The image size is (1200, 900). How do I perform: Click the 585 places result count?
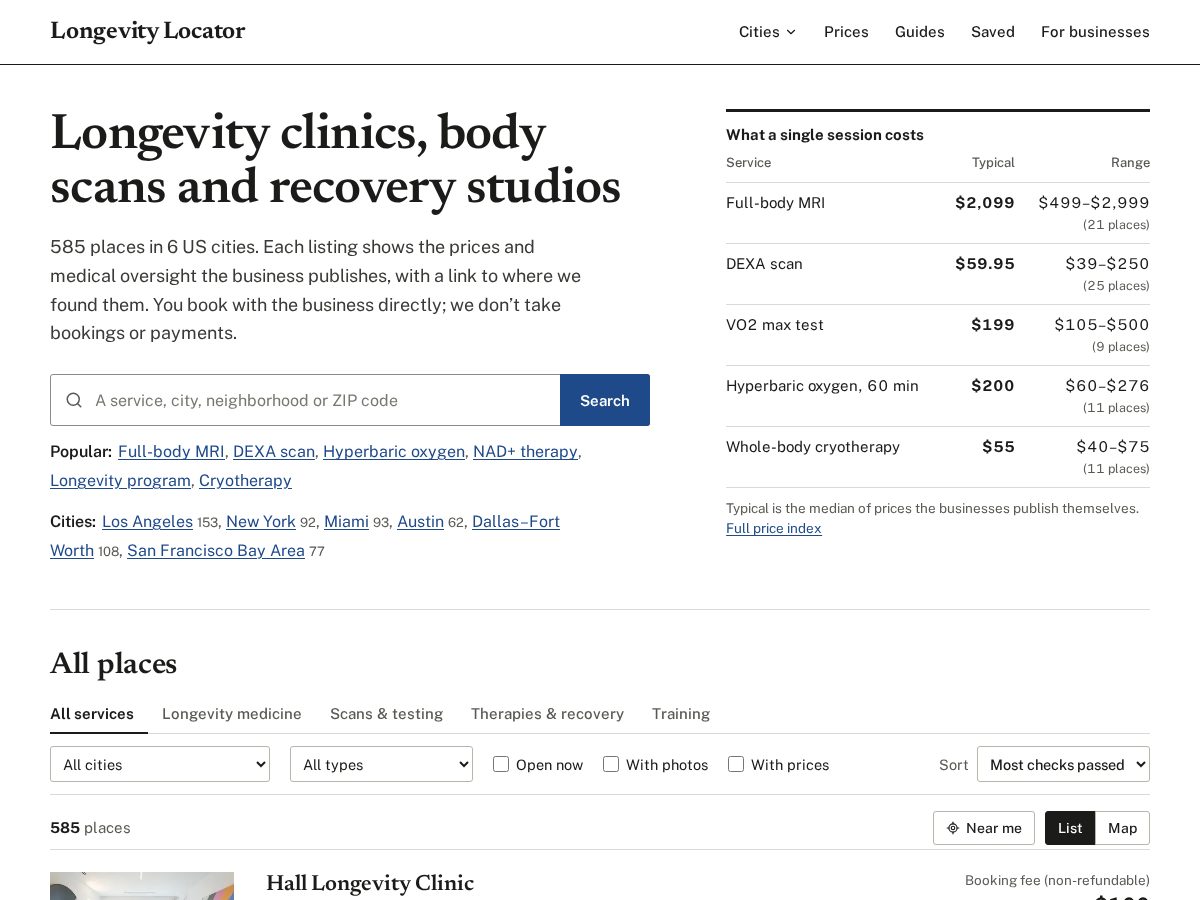pos(90,828)
